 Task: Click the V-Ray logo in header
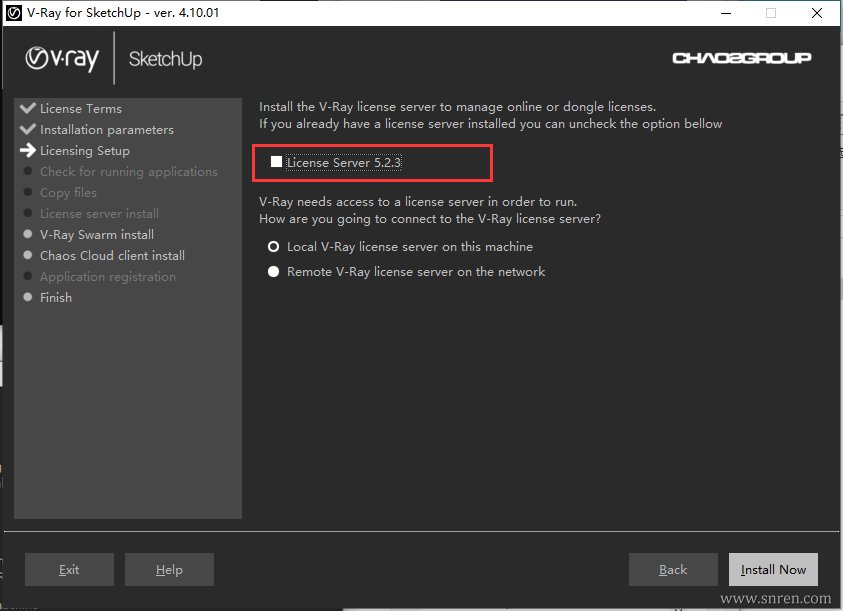62,58
